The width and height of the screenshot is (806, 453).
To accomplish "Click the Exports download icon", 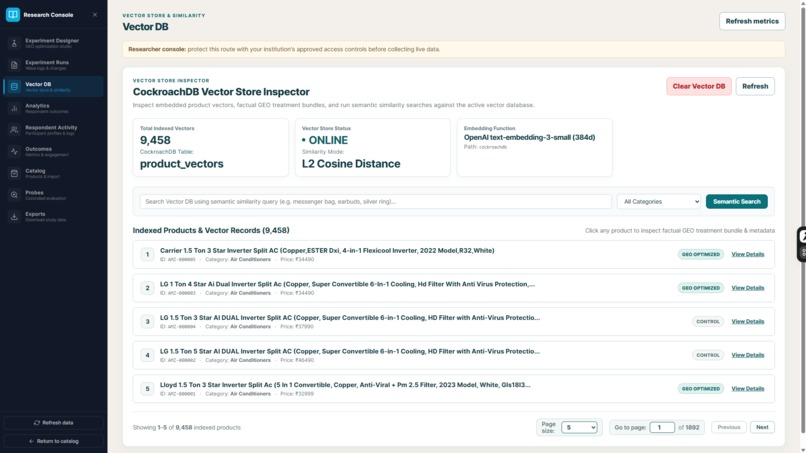I will 14,216.
